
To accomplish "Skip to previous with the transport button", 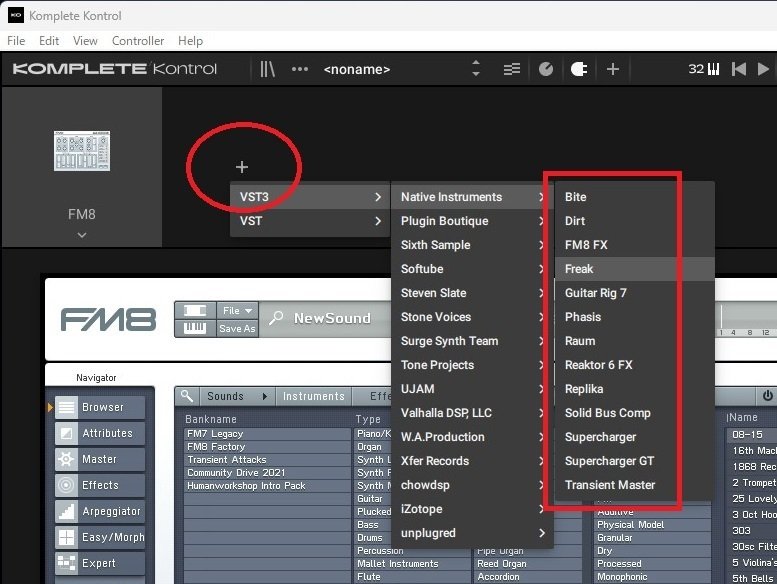I will 739,69.
